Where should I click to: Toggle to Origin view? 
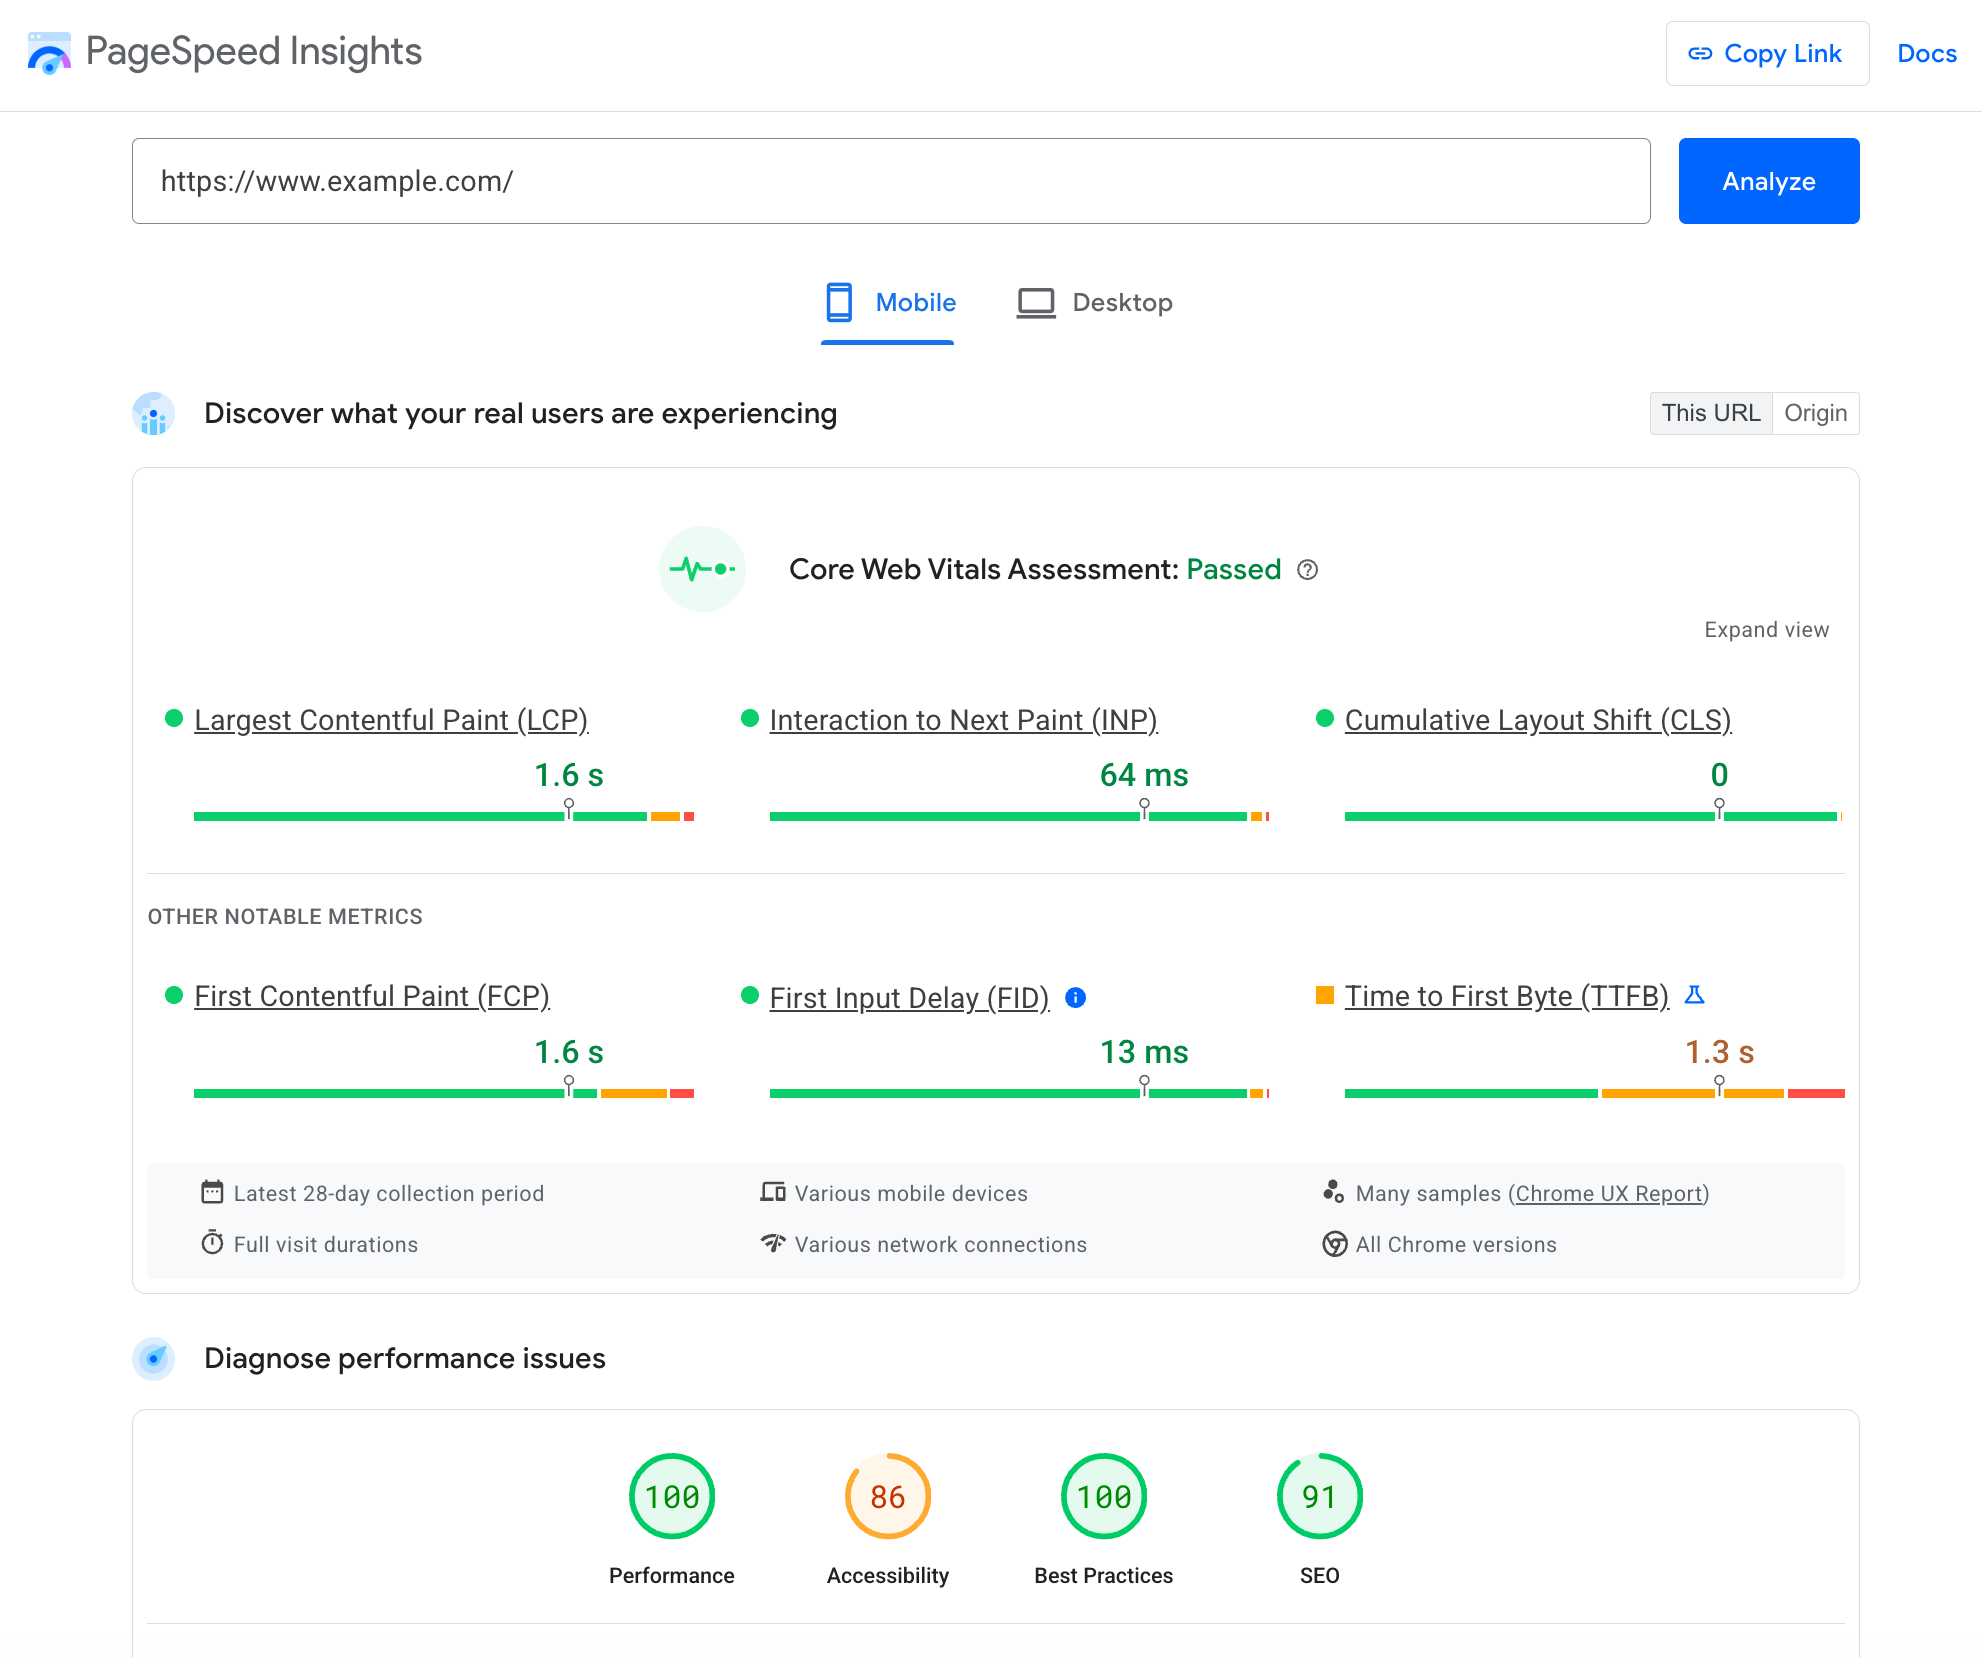[x=1814, y=413]
